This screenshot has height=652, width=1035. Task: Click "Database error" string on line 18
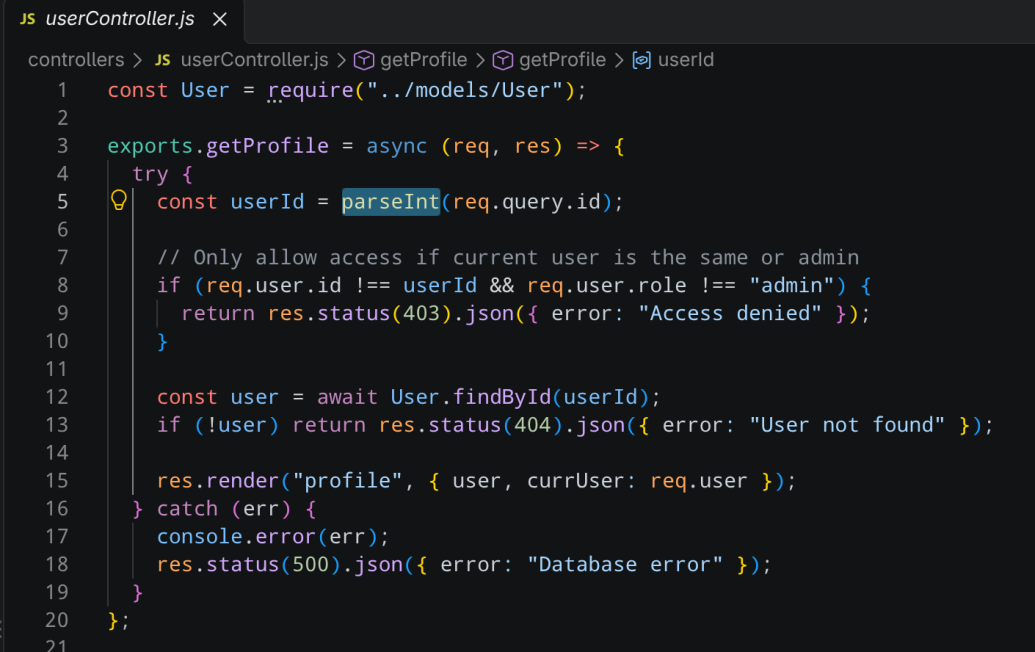[x=625, y=564]
